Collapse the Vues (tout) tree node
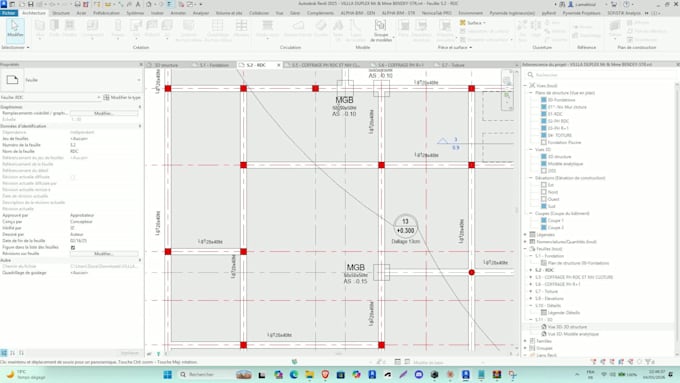The width and height of the screenshot is (680, 383). coord(526,85)
